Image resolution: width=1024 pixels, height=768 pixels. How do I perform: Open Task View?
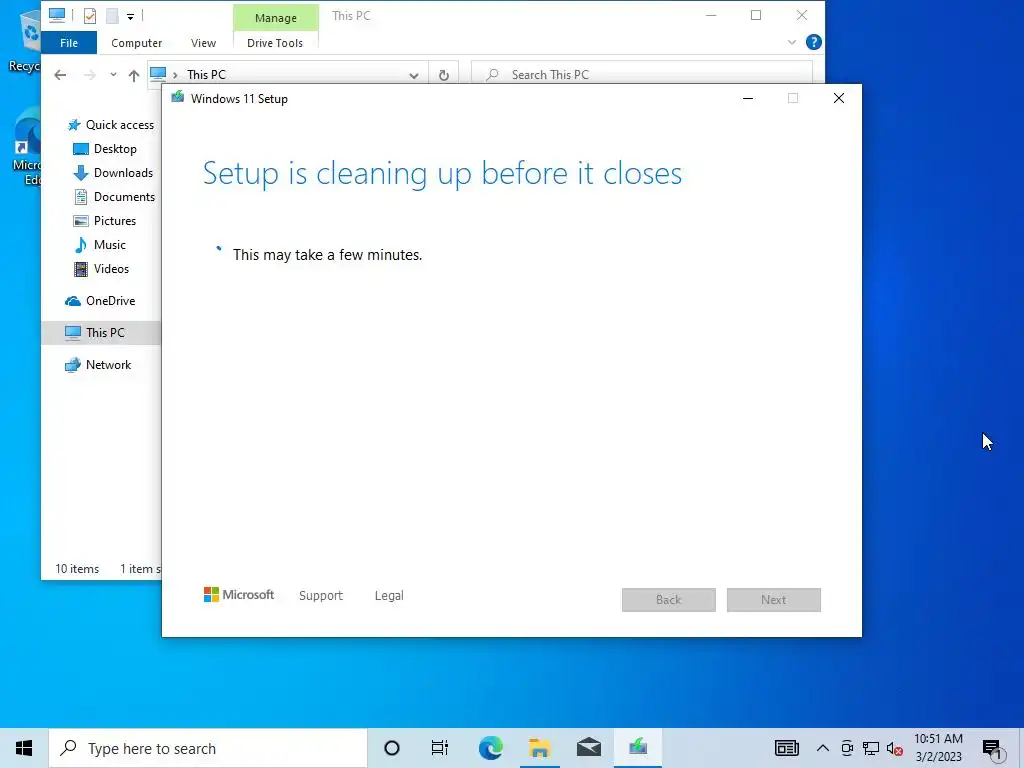(x=440, y=748)
